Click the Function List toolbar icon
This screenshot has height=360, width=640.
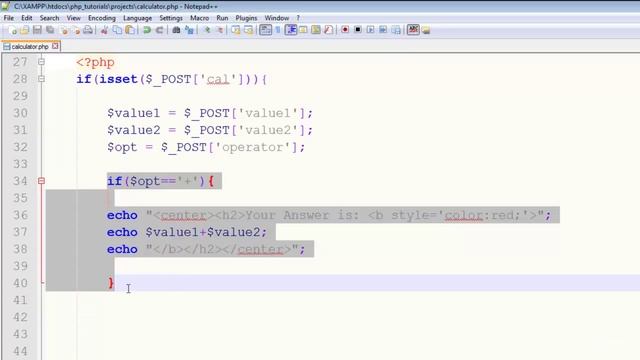[328, 30]
